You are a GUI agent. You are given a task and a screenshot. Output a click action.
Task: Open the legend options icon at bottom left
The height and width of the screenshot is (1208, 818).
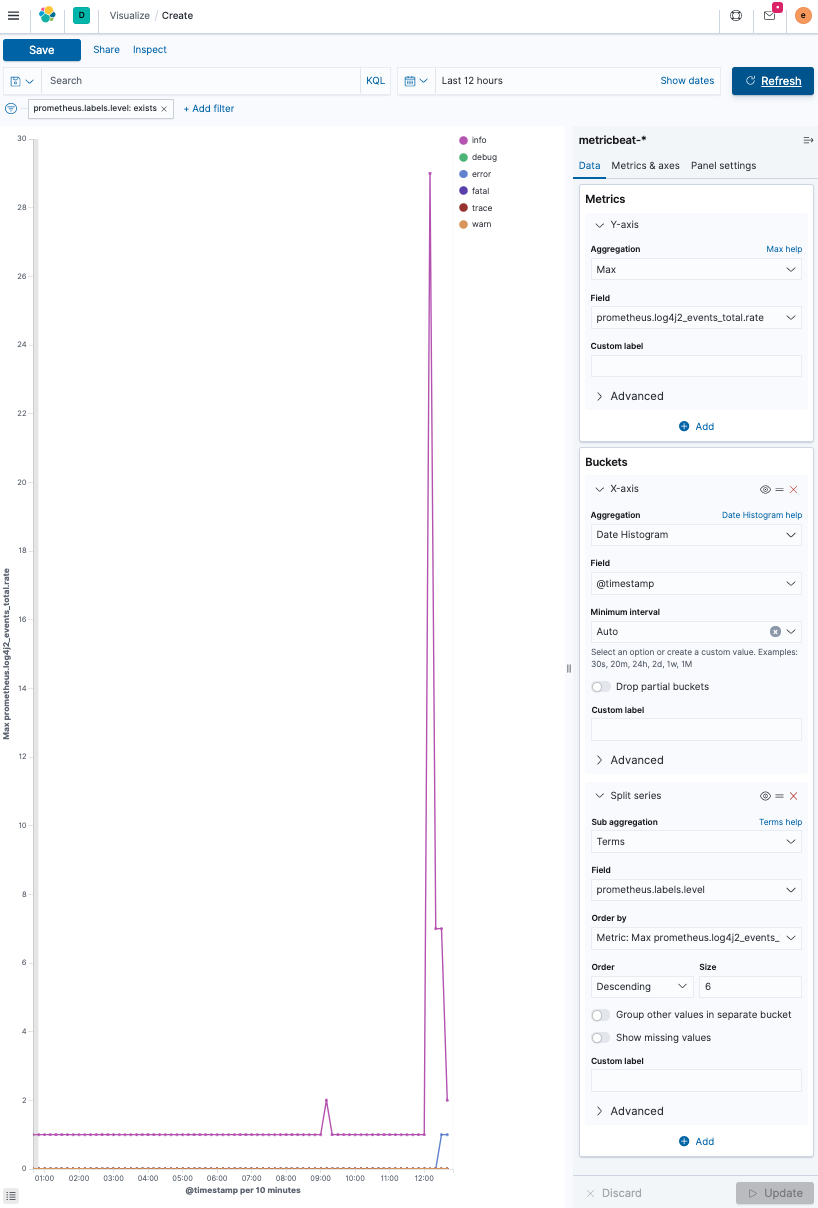point(10,1196)
